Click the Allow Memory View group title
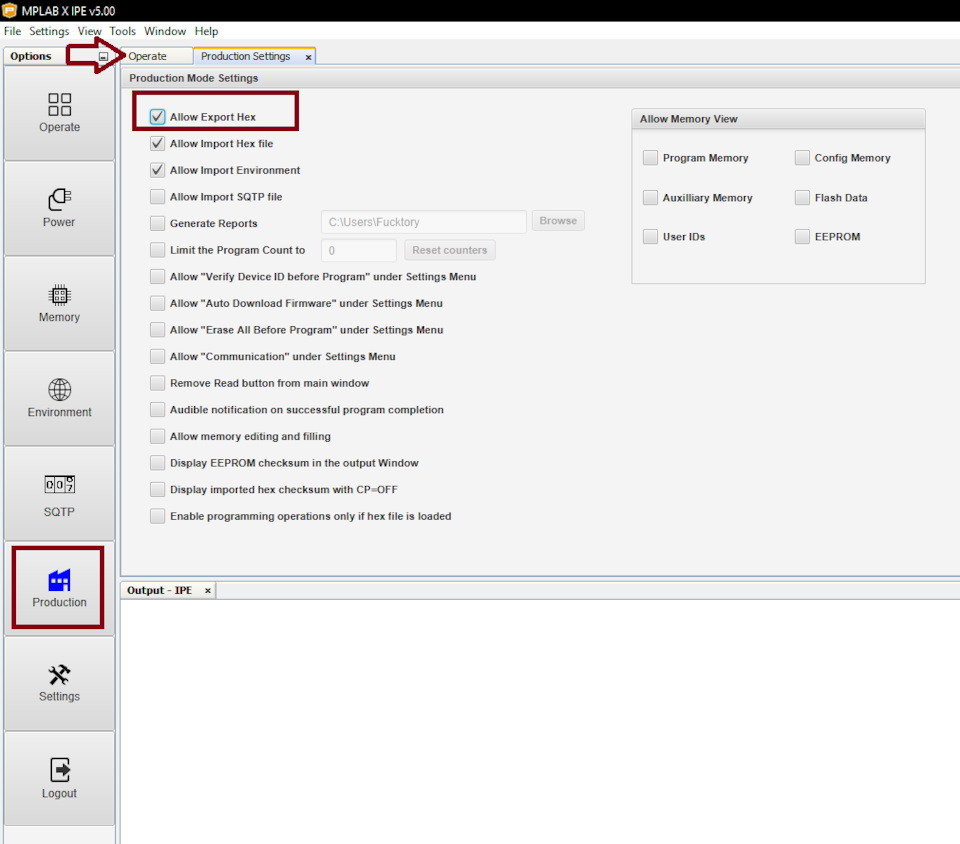 pos(689,119)
